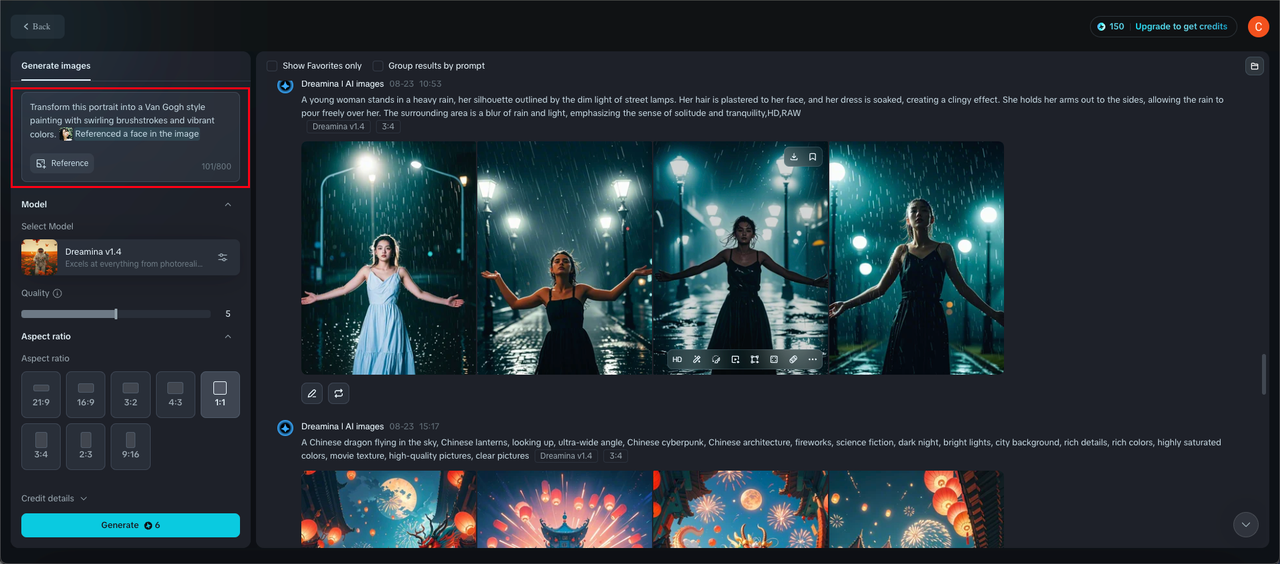Click the 3:4 tag after dragon prompt

click(615, 456)
